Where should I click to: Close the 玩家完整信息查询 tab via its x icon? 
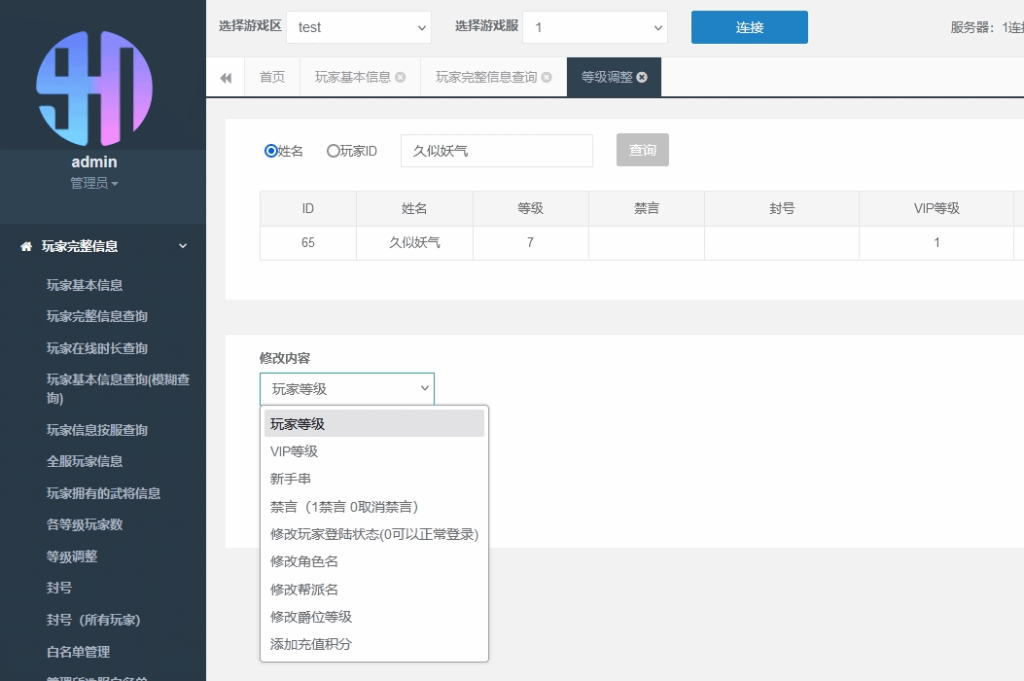pos(547,78)
